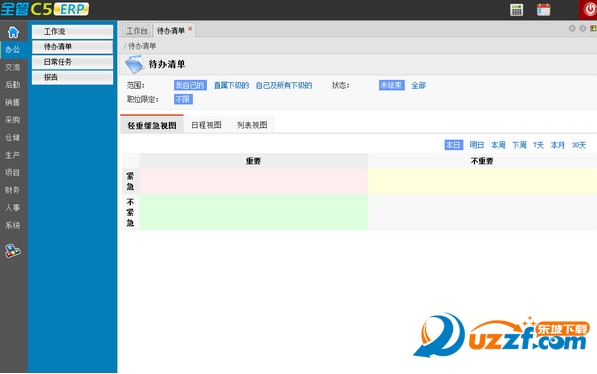Set status filter to 全部
The width and height of the screenshot is (597, 374).
[x=418, y=85]
